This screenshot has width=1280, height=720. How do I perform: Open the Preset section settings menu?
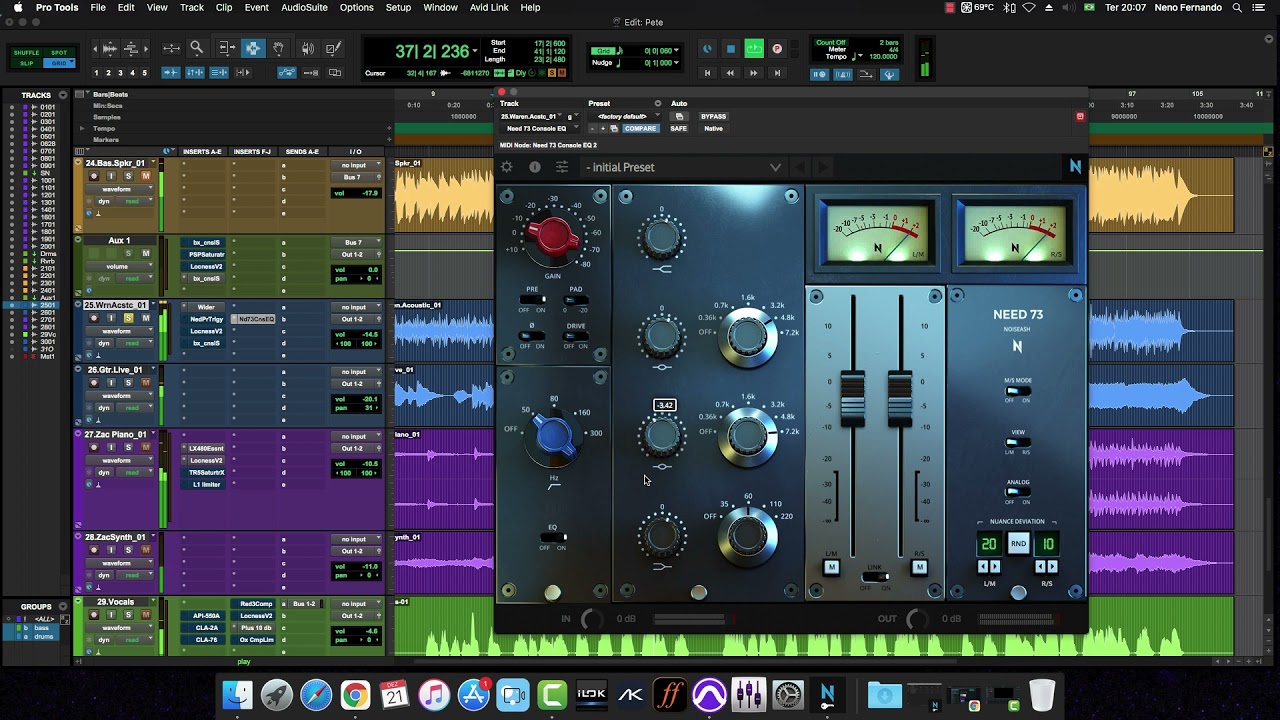pyautogui.click(x=657, y=103)
